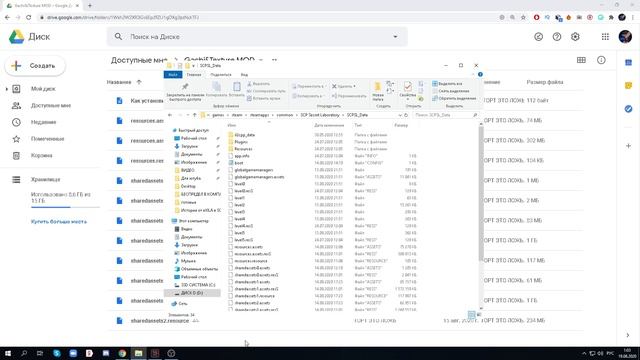This screenshot has width=640, height=360.
Task: Click the plus add-ons icon in side panel
Action: tap(629, 146)
